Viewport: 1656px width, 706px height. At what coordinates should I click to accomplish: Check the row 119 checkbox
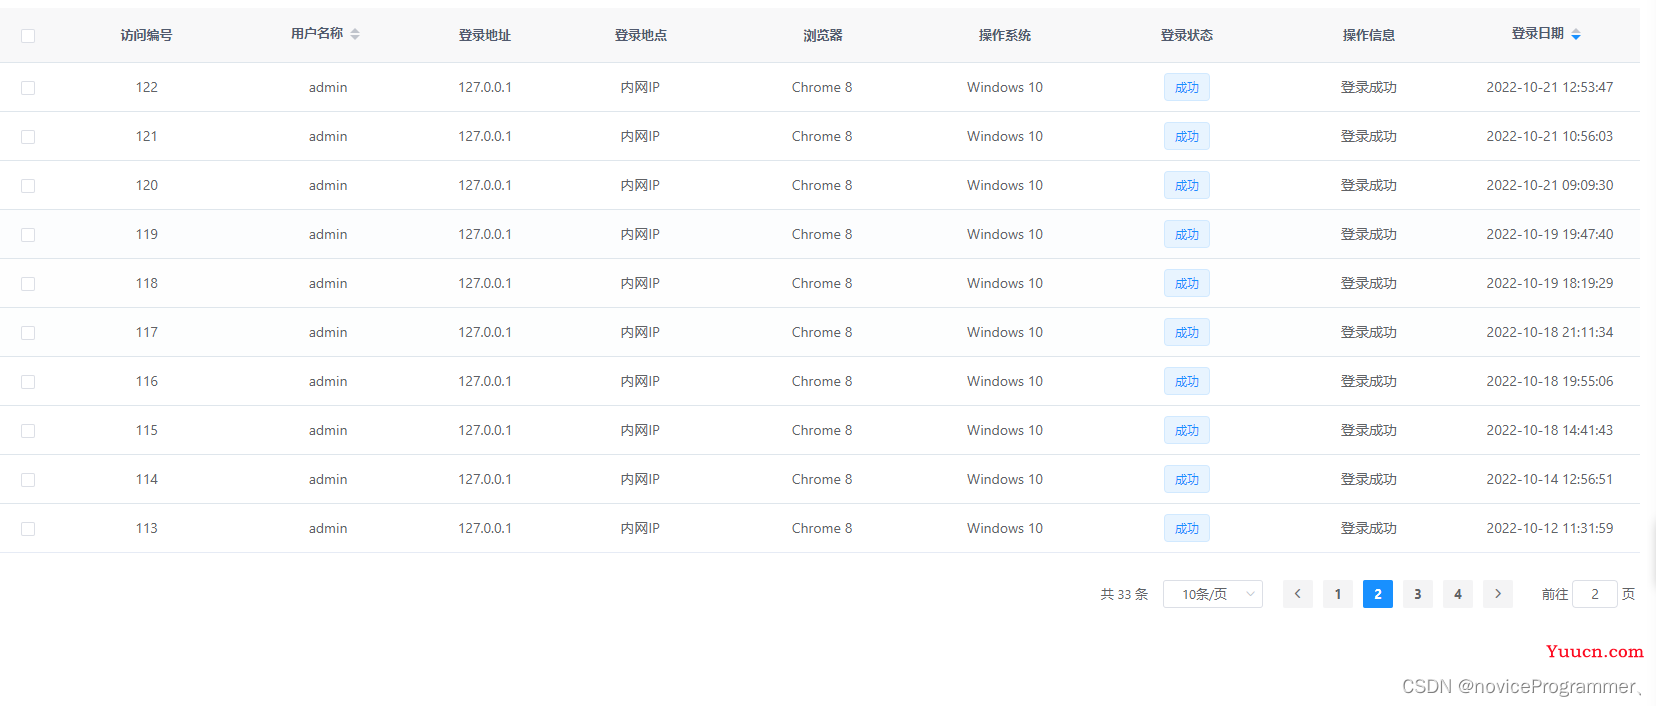pos(28,235)
